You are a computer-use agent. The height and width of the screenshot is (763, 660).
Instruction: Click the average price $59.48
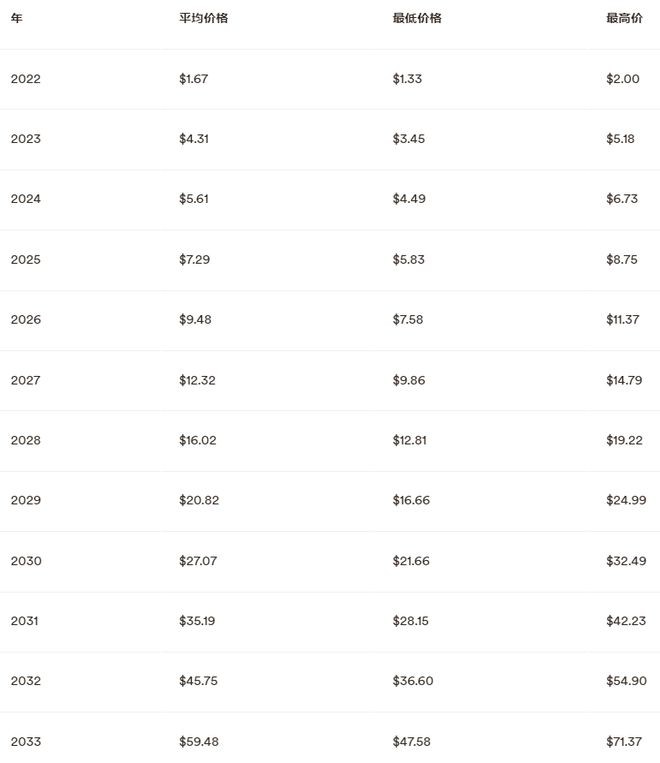(199, 742)
